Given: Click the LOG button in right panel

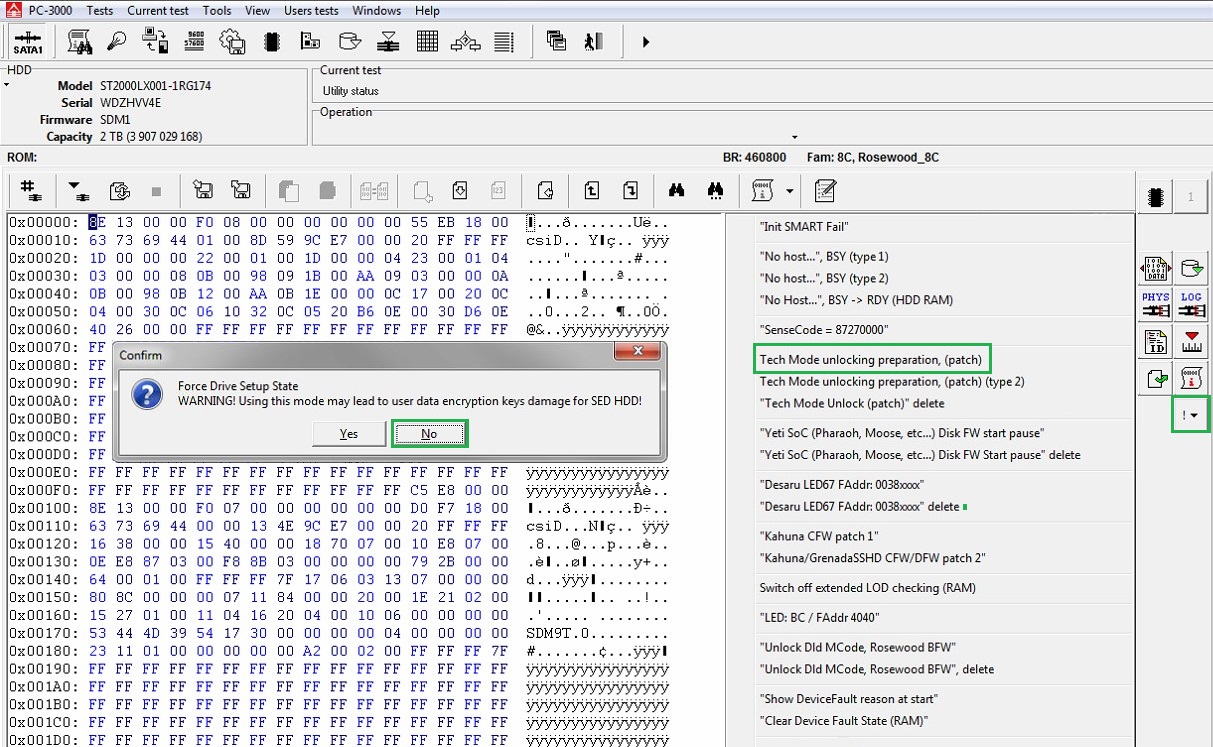Looking at the screenshot, I should (1191, 304).
